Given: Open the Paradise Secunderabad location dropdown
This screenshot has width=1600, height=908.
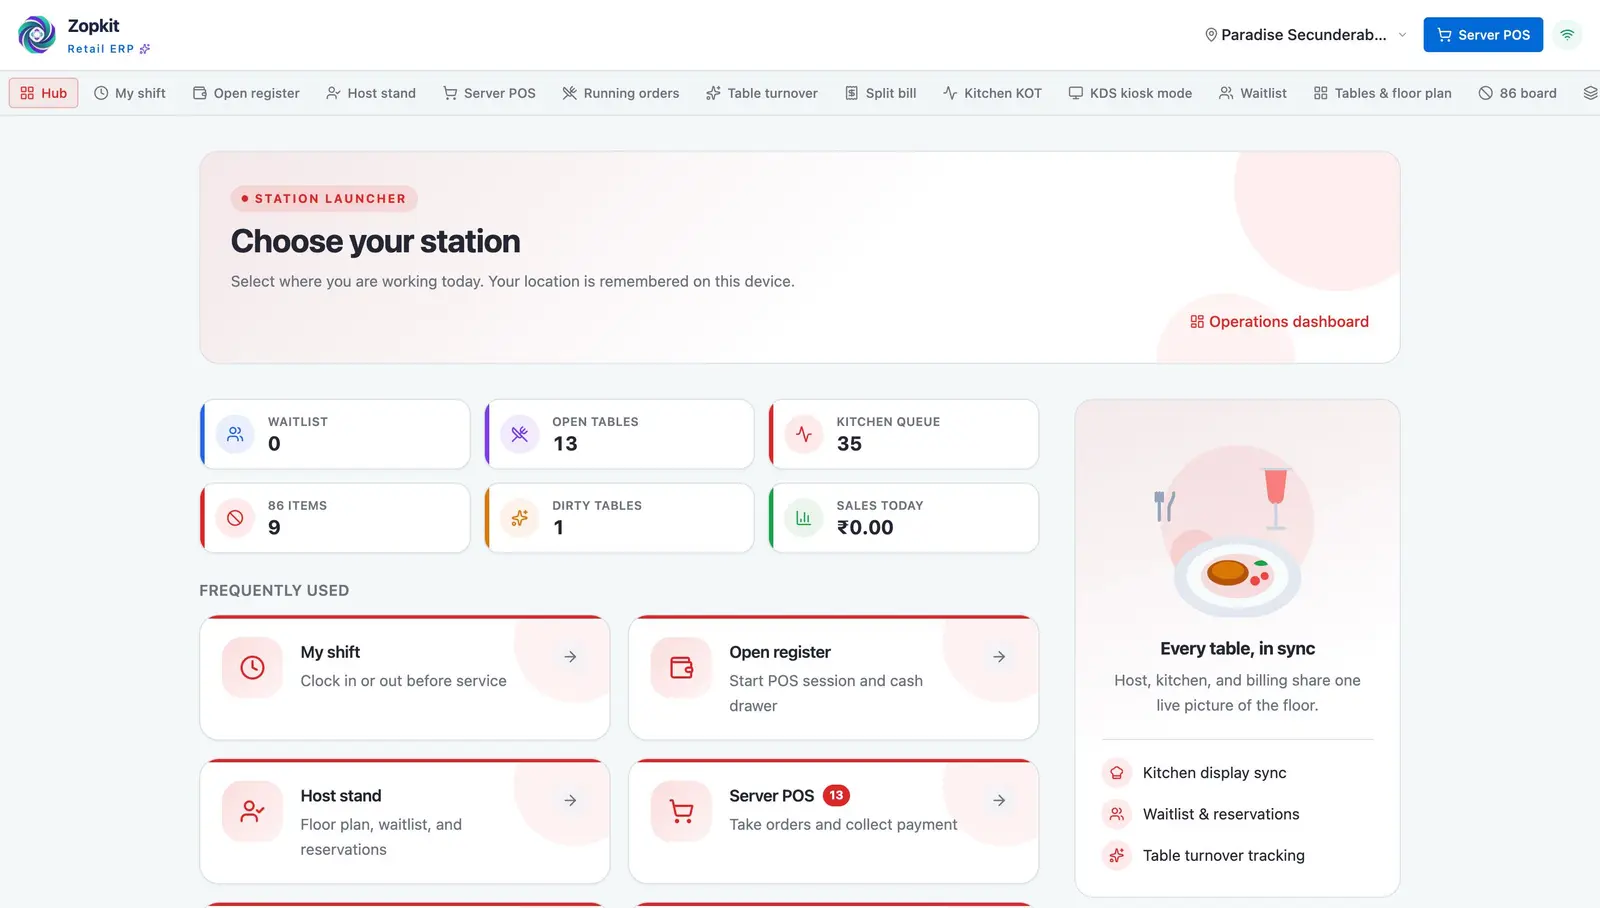Looking at the screenshot, I should [1306, 35].
